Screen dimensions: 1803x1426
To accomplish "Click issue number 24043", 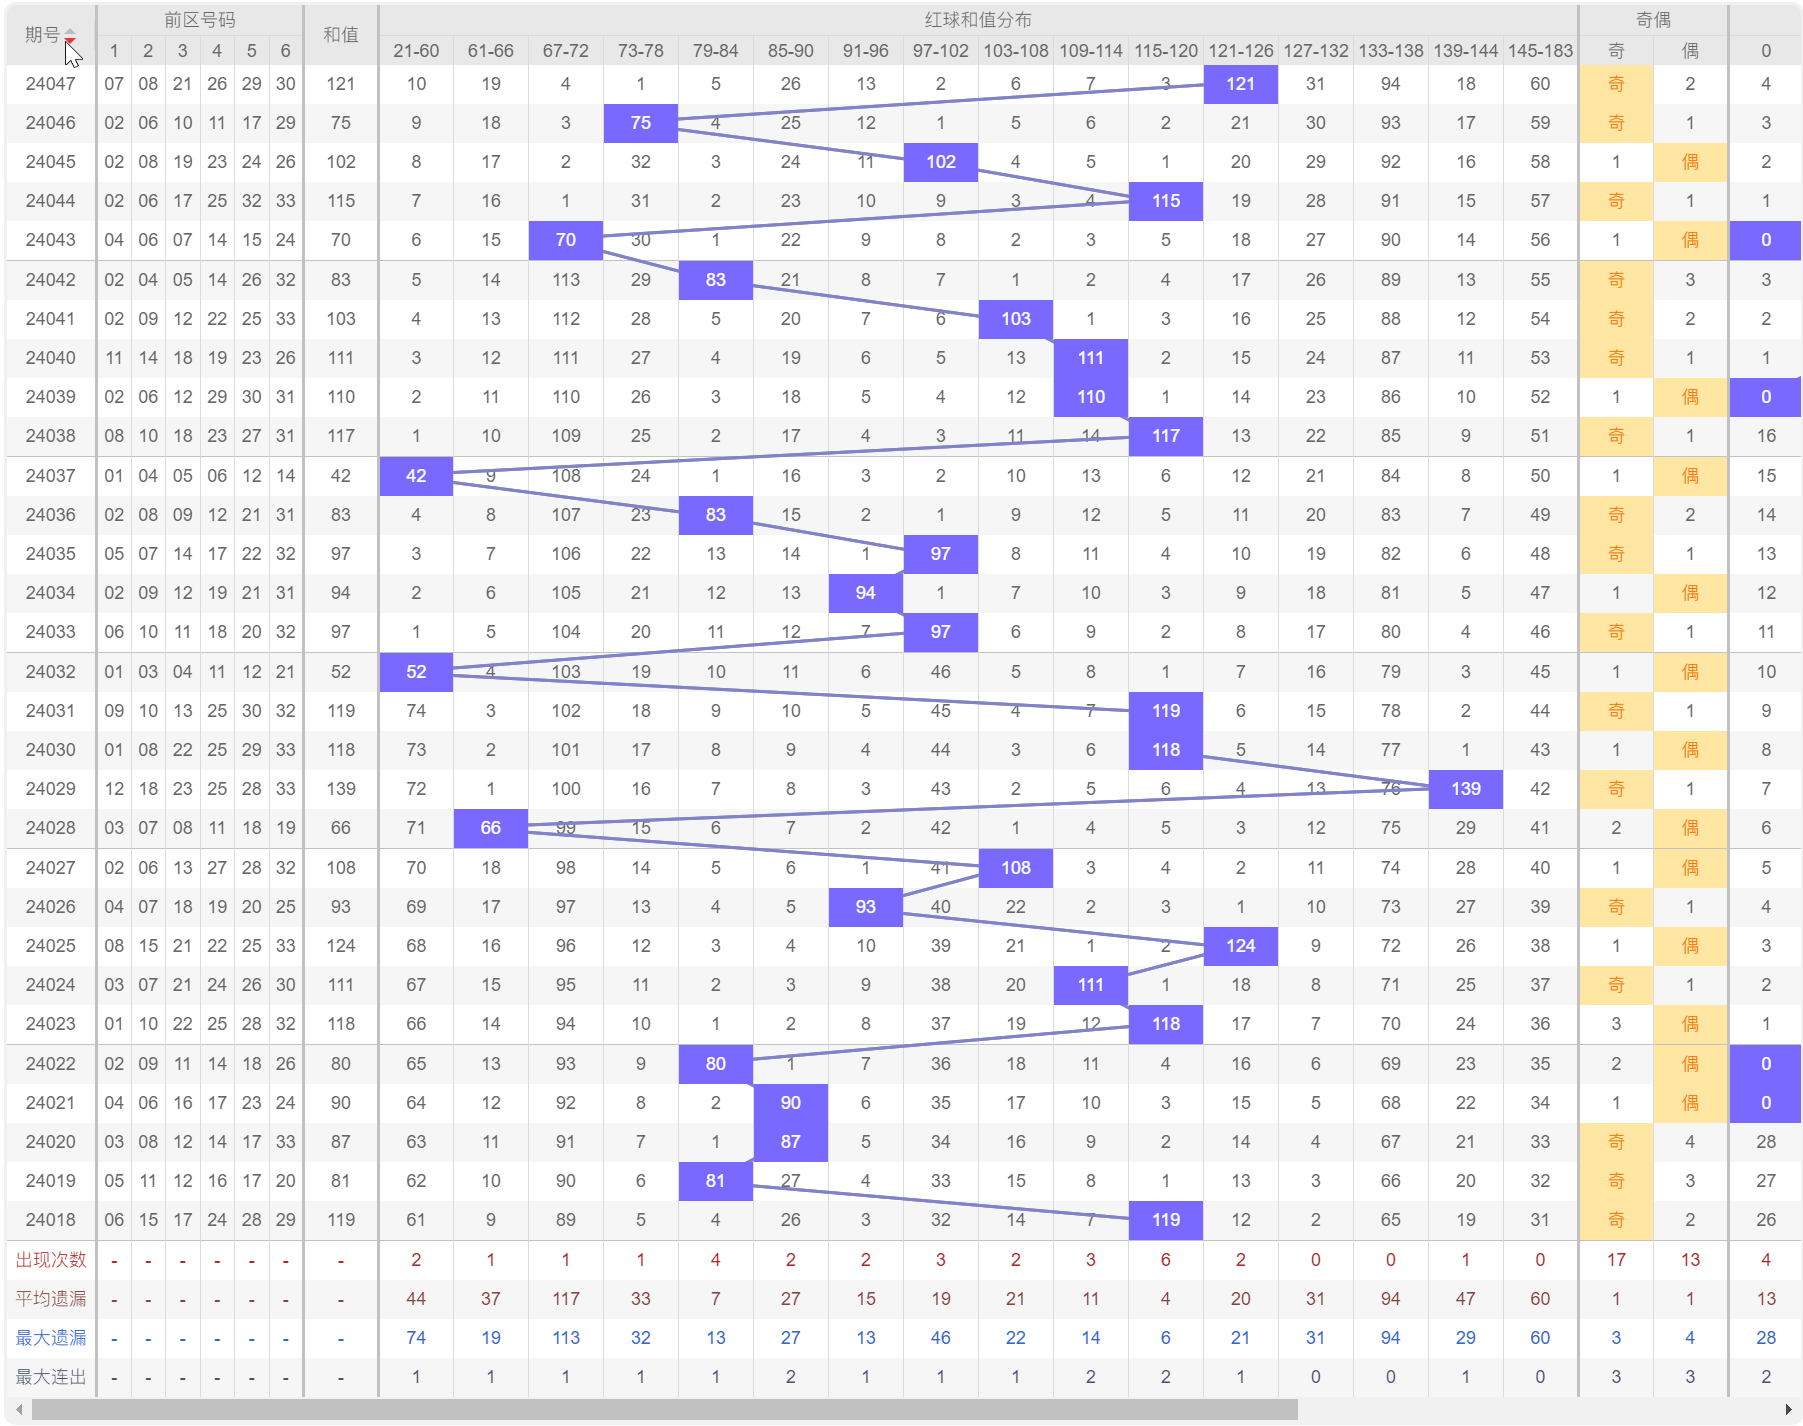I will pyautogui.click(x=50, y=240).
